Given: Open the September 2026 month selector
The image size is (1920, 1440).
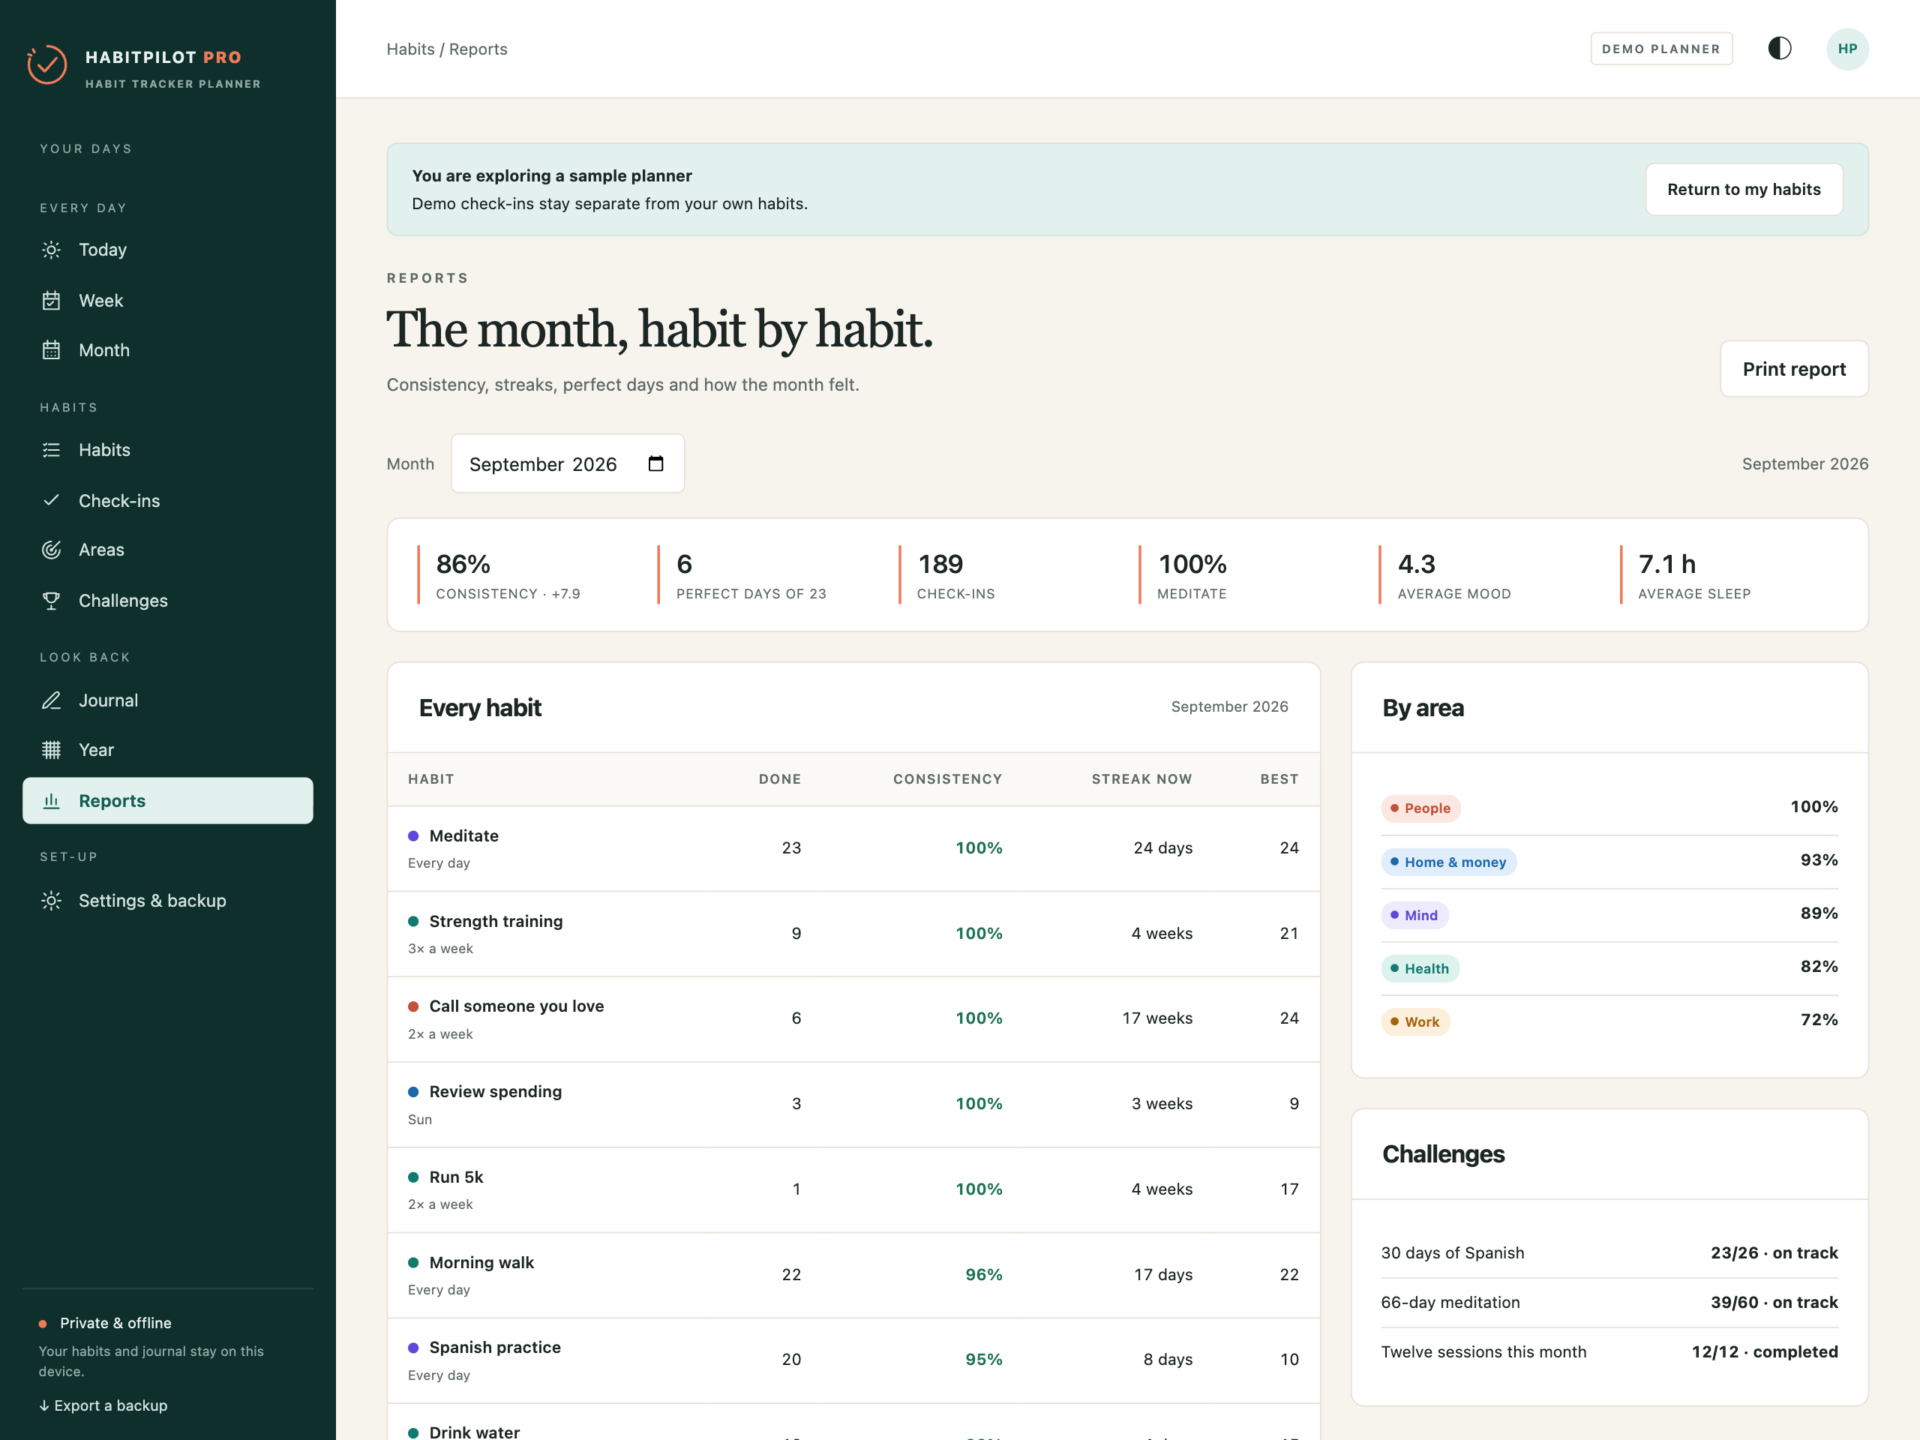Looking at the screenshot, I should coord(567,464).
